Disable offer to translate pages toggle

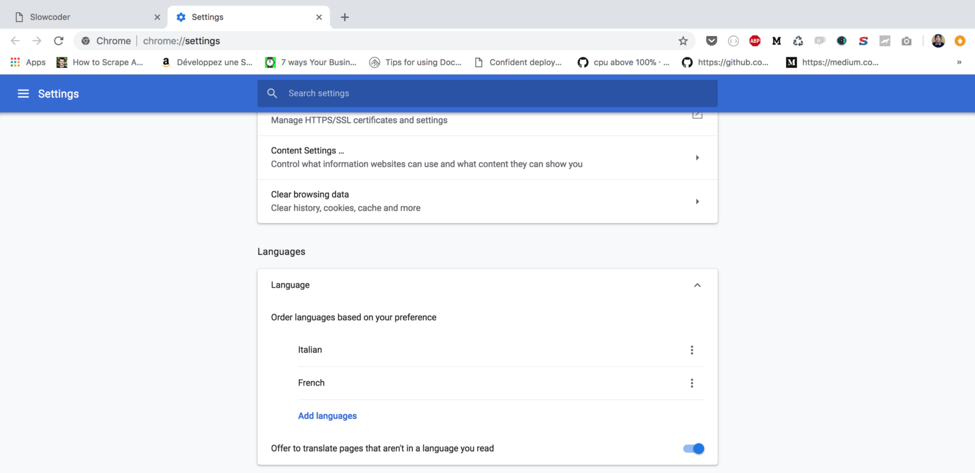694,449
